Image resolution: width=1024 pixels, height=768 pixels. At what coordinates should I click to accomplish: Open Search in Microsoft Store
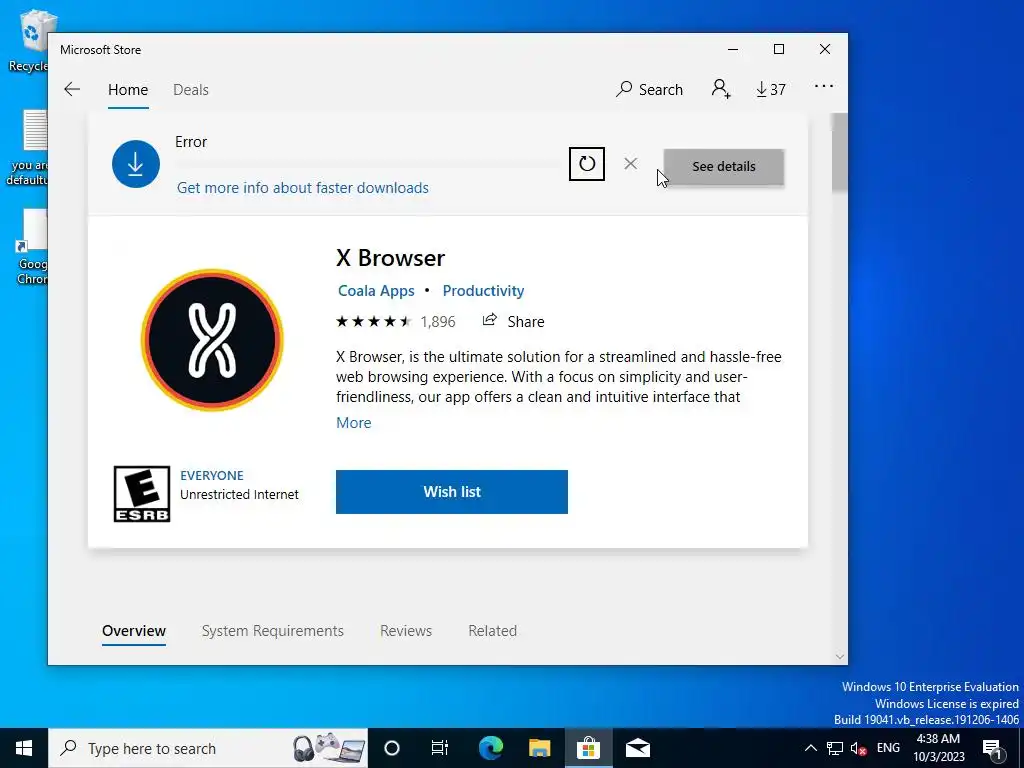tap(649, 89)
